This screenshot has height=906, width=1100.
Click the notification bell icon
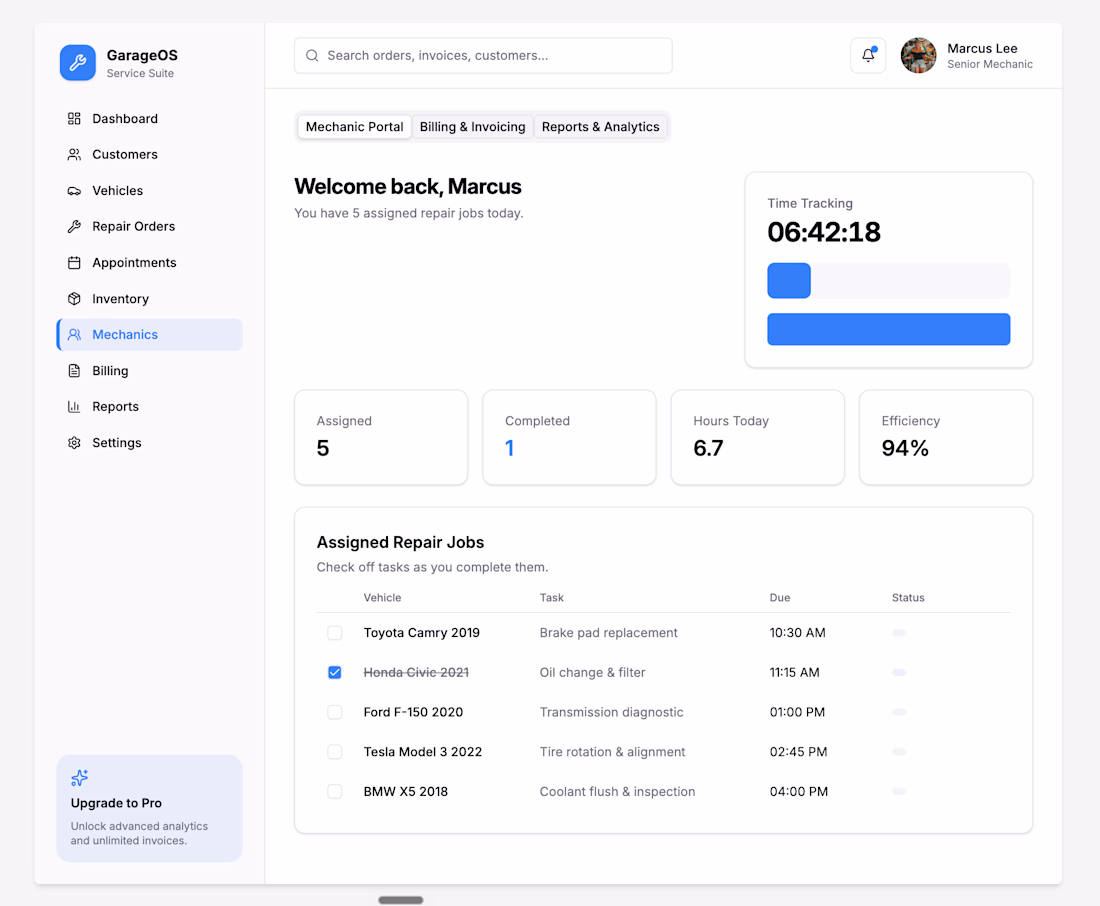tap(868, 55)
